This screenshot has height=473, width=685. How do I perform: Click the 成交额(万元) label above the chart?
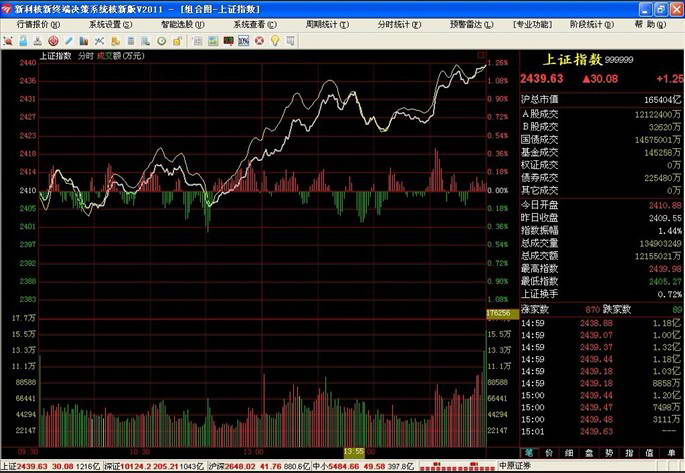tap(121, 56)
